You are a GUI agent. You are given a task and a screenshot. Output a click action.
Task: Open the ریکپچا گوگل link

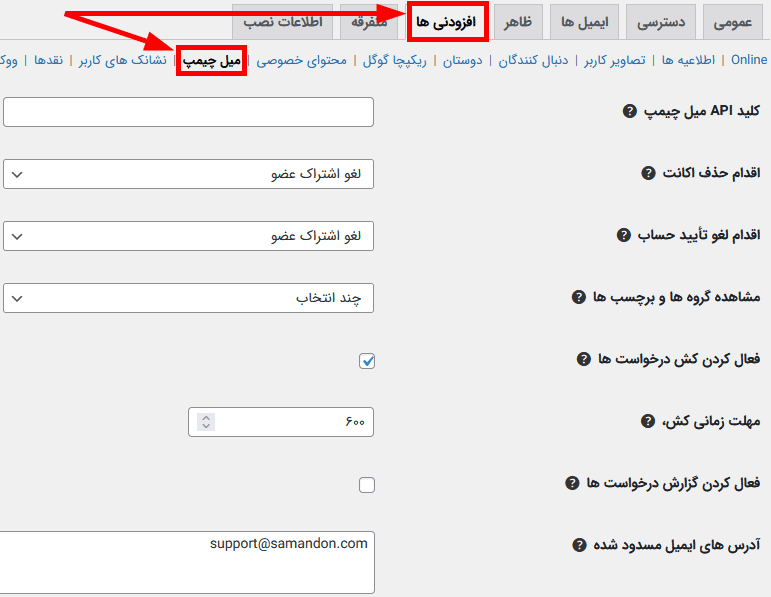394,60
